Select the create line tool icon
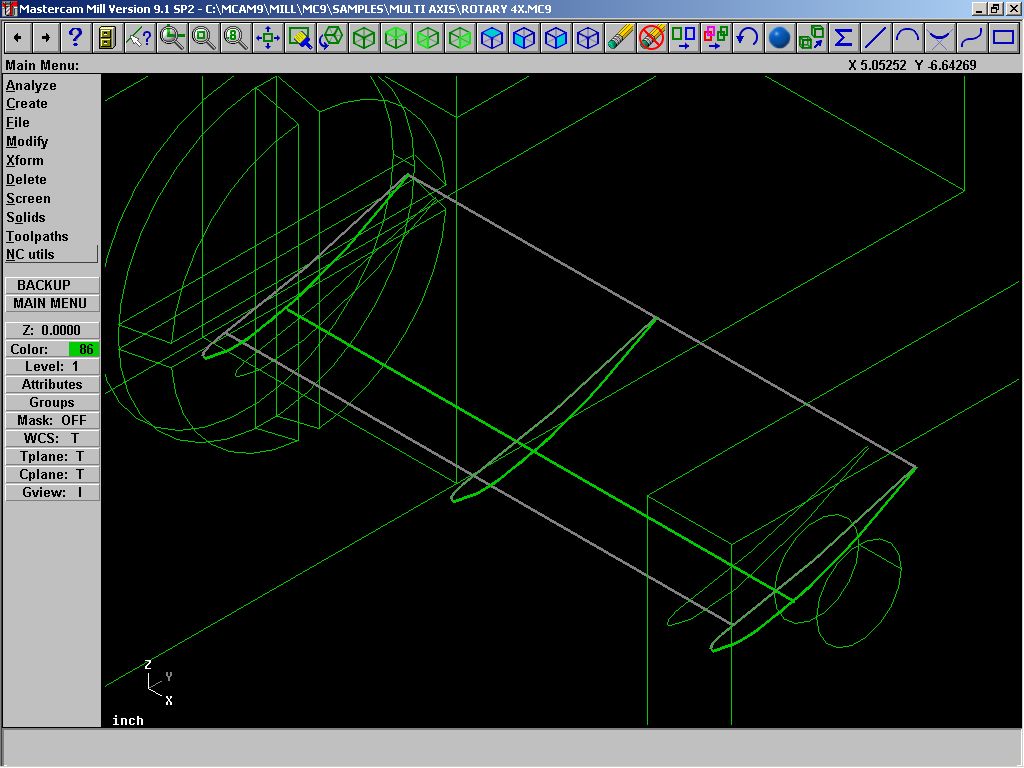Image resolution: width=1024 pixels, height=768 pixels. click(x=876, y=38)
